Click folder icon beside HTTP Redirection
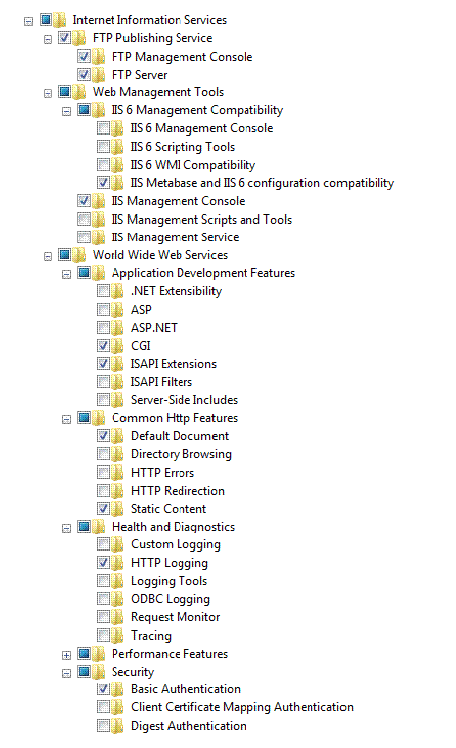Viewport: 456px width, 748px height. 117,490
